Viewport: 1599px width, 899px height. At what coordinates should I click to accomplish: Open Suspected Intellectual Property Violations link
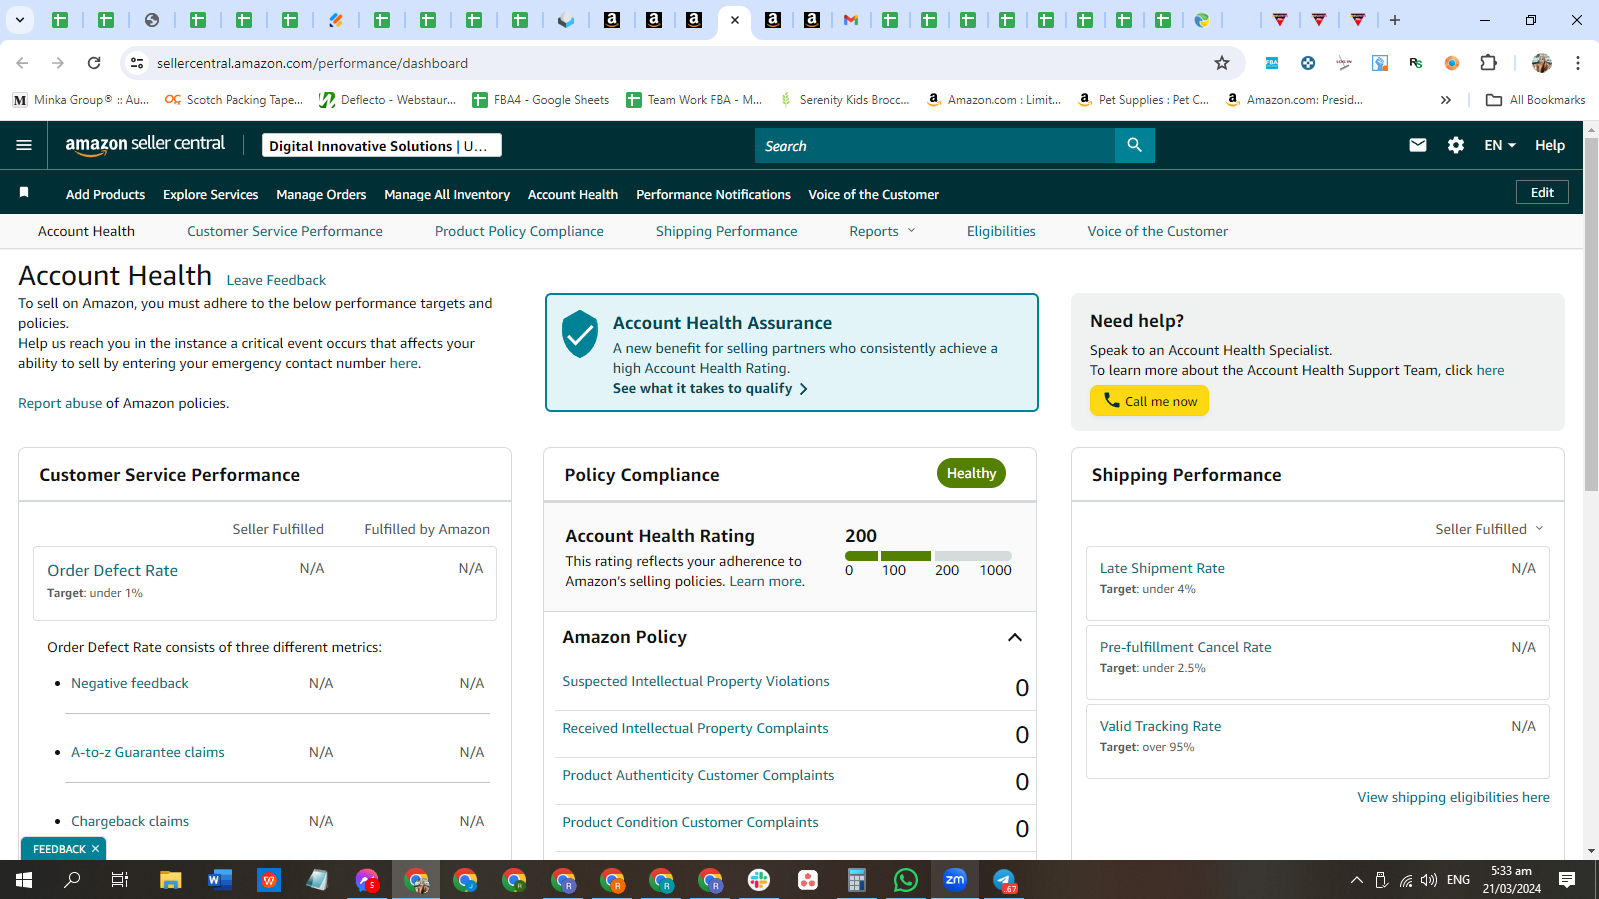pyautogui.click(x=696, y=681)
